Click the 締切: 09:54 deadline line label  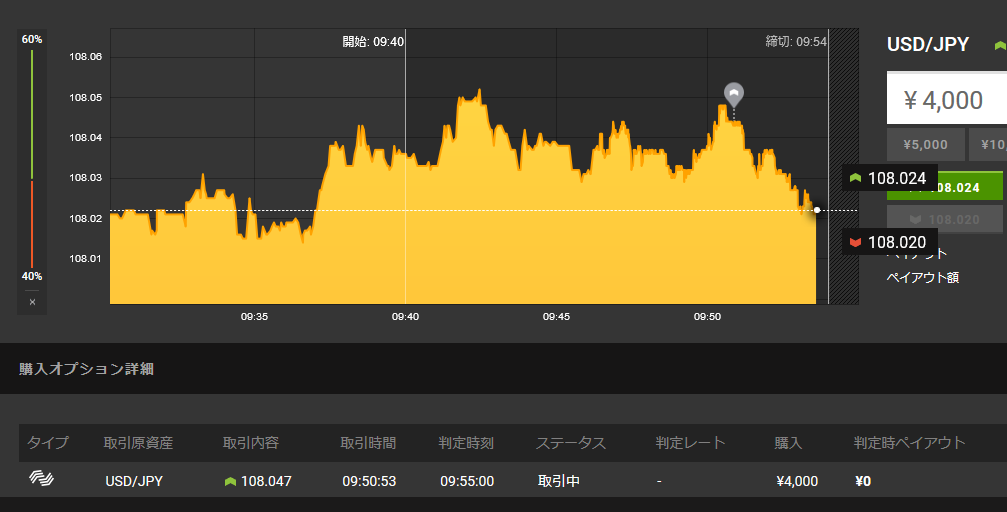click(796, 42)
